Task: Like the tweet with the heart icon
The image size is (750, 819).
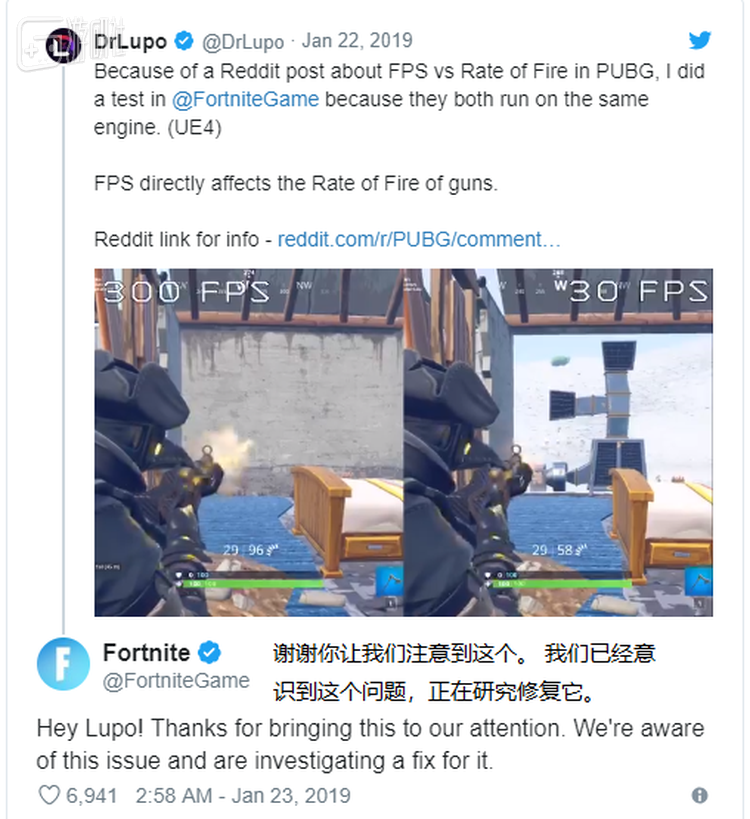Action: point(50,795)
